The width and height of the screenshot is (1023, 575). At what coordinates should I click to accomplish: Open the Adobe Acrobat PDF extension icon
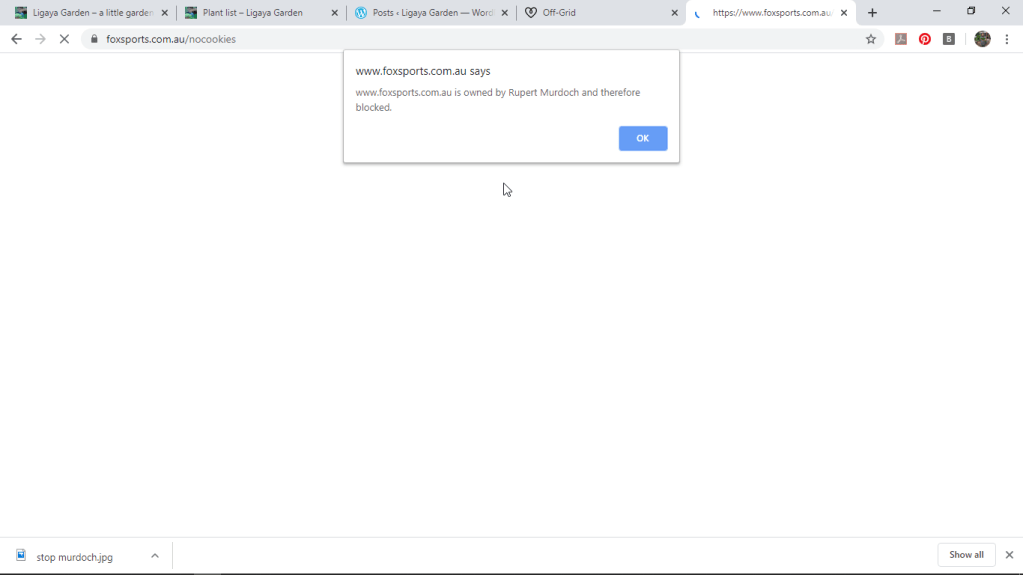tap(901, 39)
